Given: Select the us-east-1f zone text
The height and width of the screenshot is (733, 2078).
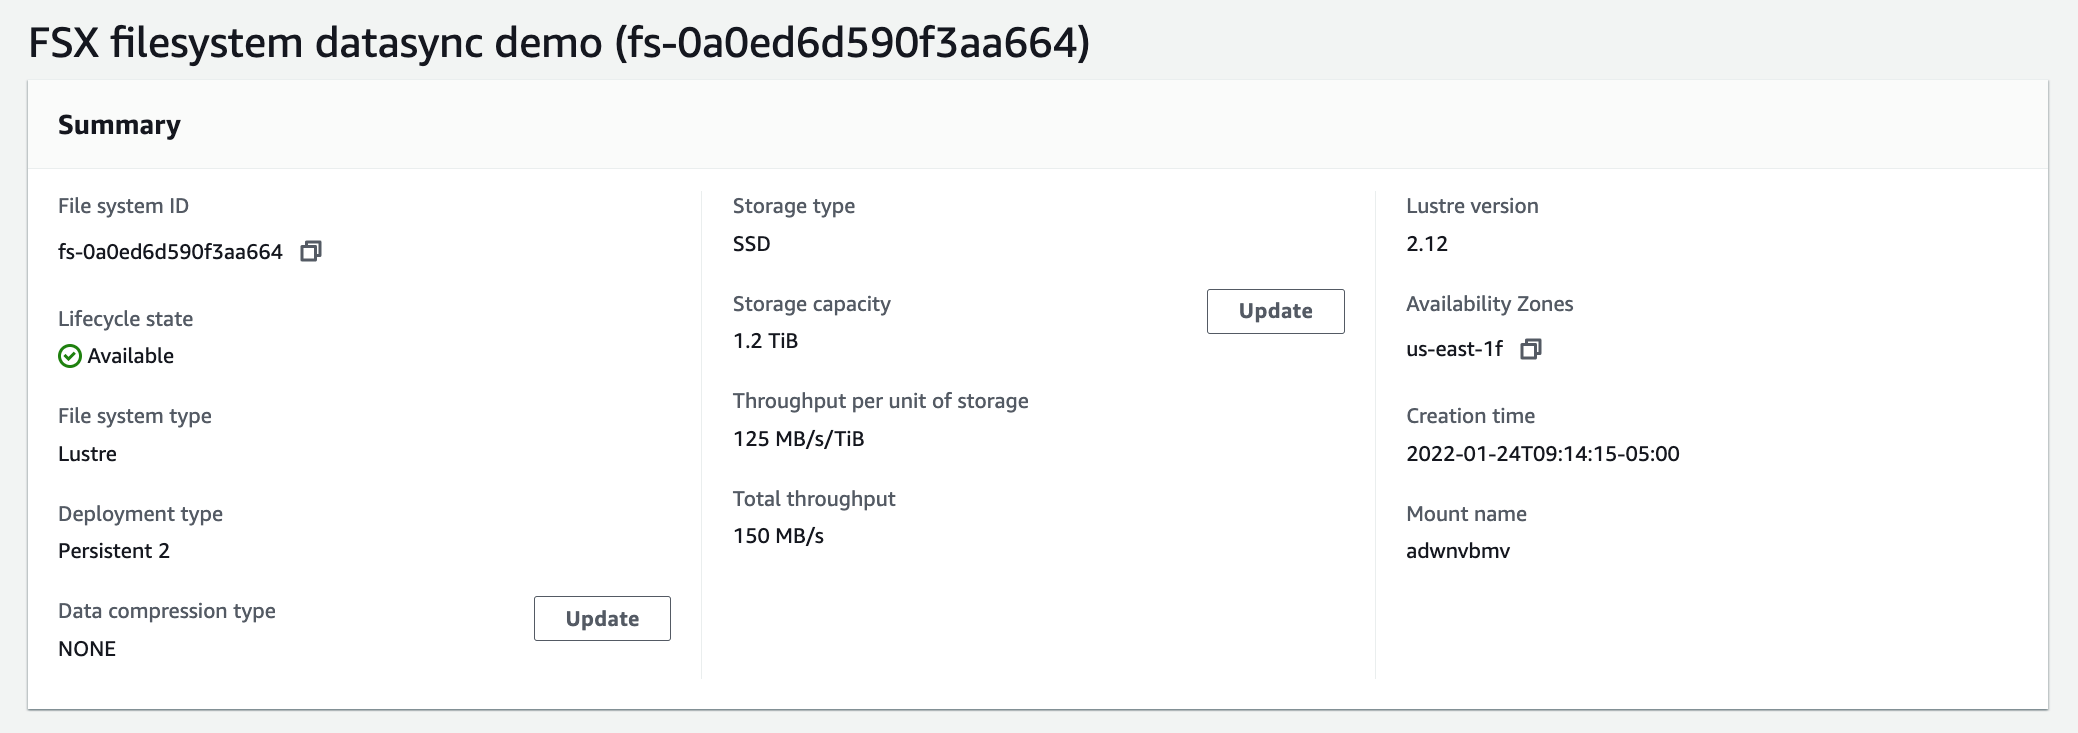Looking at the screenshot, I should (1454, 349).
